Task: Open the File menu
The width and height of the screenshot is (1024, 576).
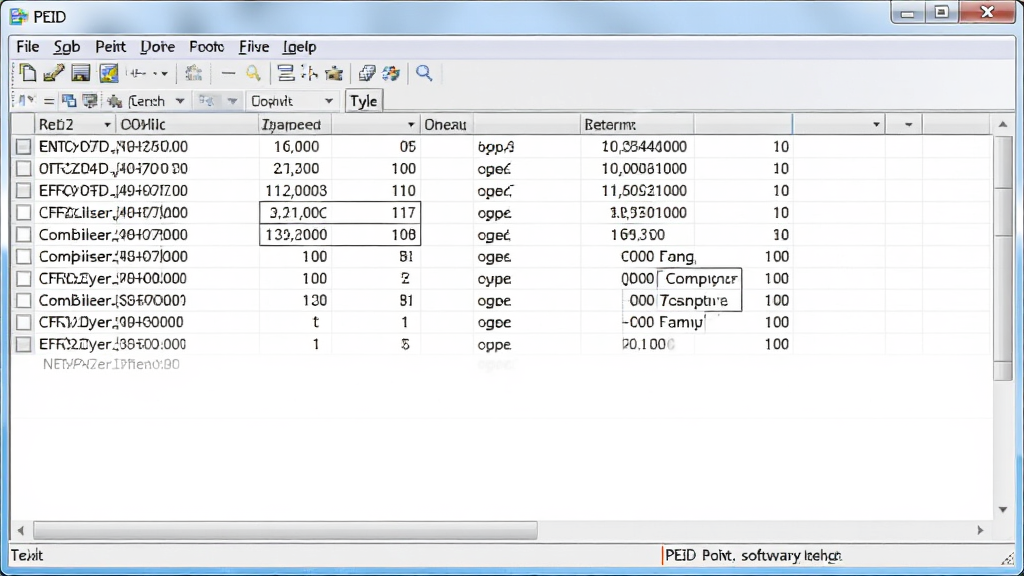Action: click(27, 47)
